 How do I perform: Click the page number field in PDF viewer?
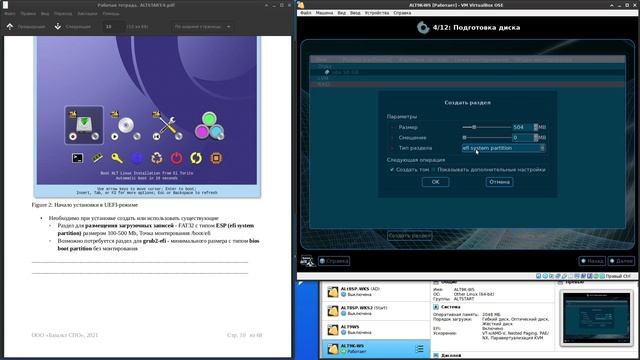[113, 27]
